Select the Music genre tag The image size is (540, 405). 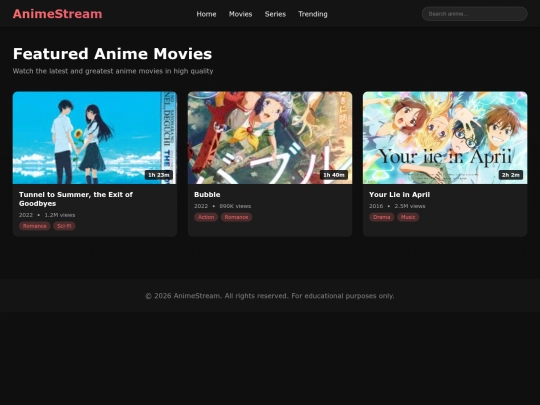click(x=408, y=217)
